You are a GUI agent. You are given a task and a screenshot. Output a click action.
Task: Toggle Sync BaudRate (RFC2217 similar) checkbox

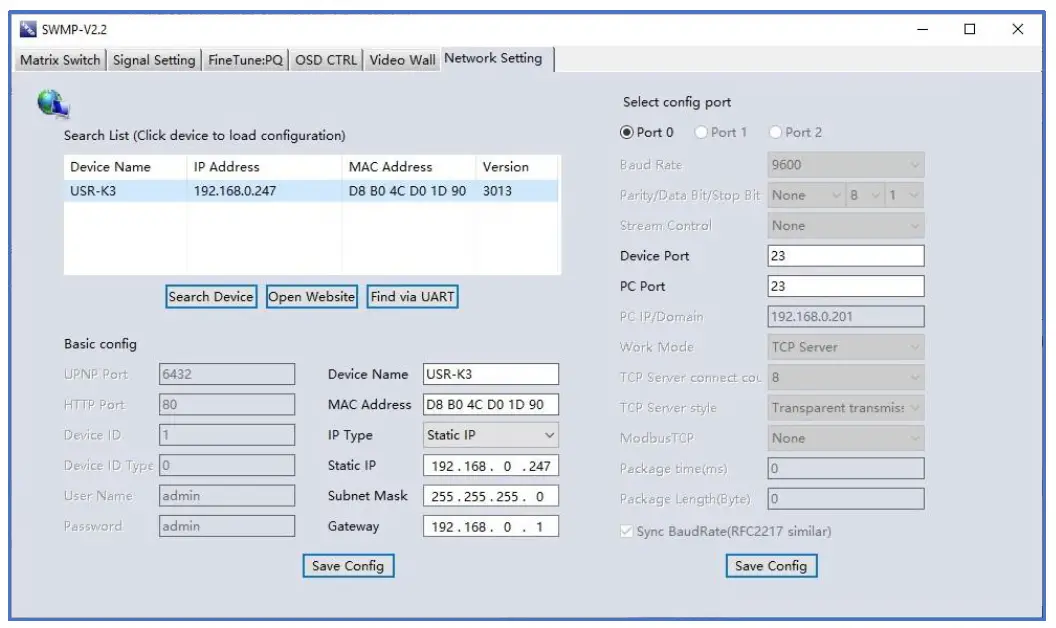tap(626, 531)
